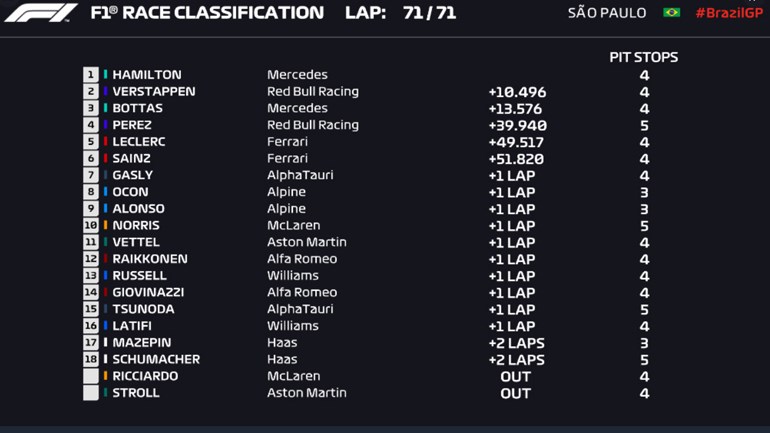Select the F1 Race Classification title
The width and height of the screenshot is (770, 433).
click(x=207, y=13)
